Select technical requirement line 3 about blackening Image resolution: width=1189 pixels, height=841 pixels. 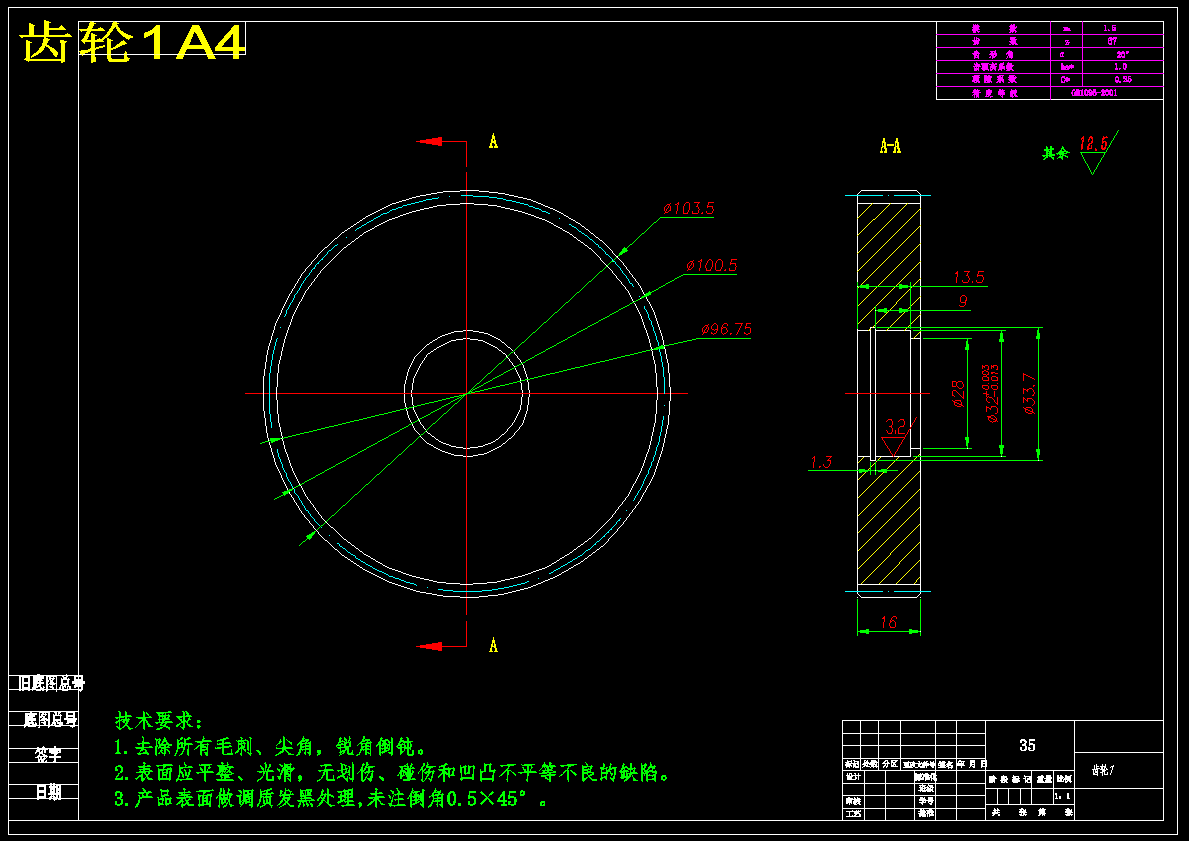(x=331, y=799)
